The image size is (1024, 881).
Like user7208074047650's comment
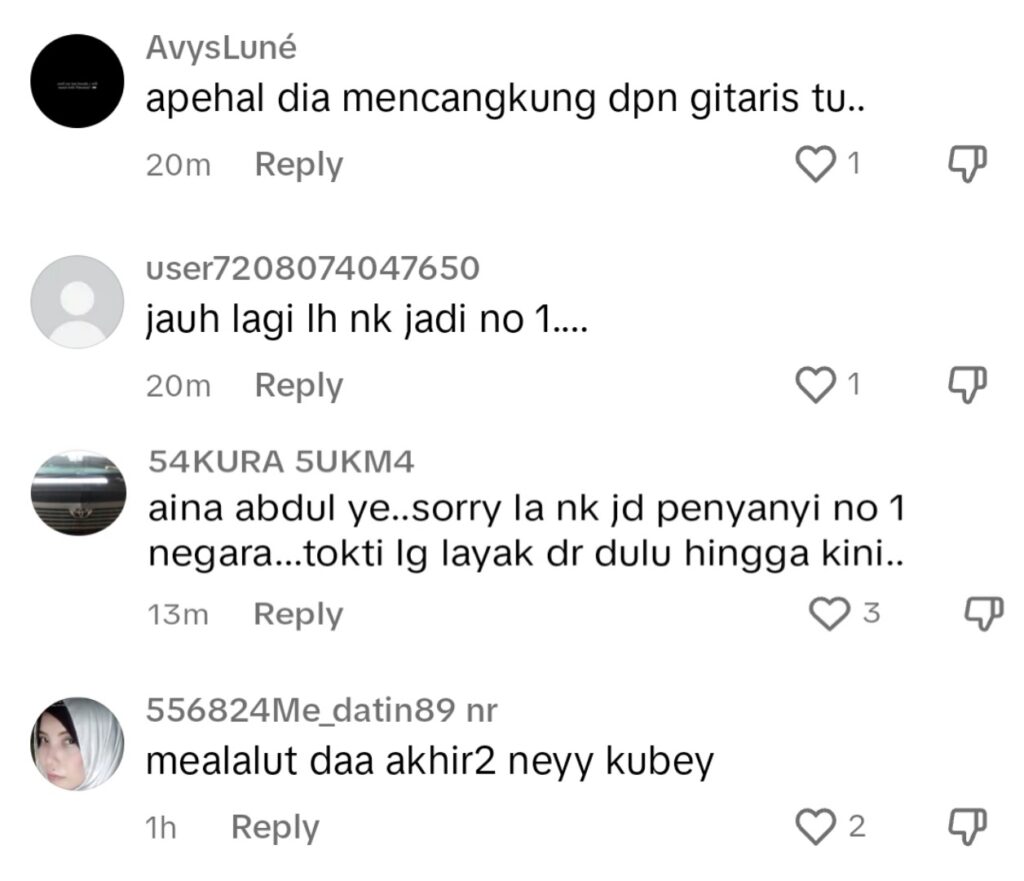815,384
